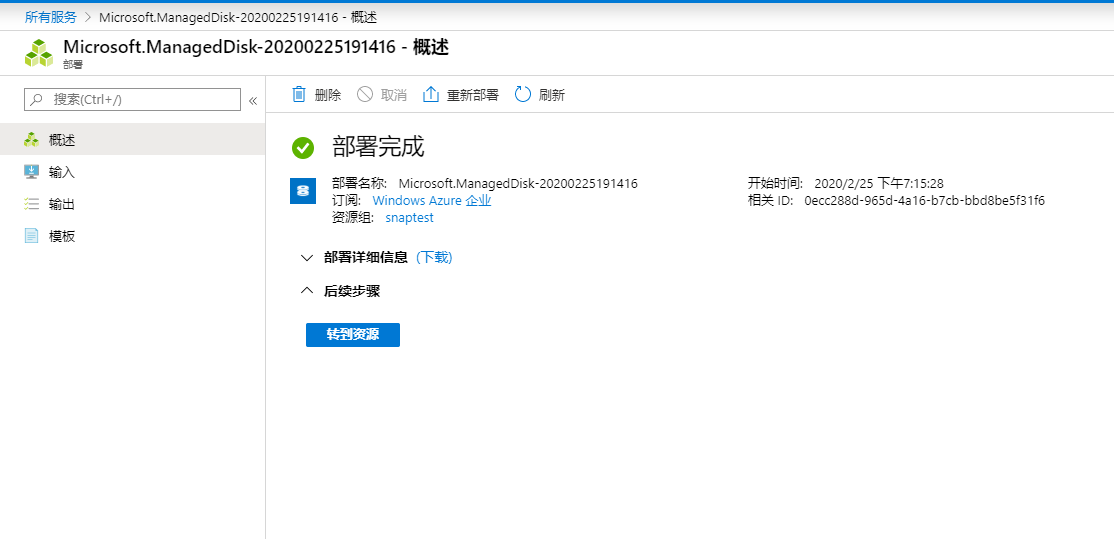The width and height of the screenshot is (1114, 539).
Task: Click the green deployment complete checkmark icon
Action: point(303,148)
